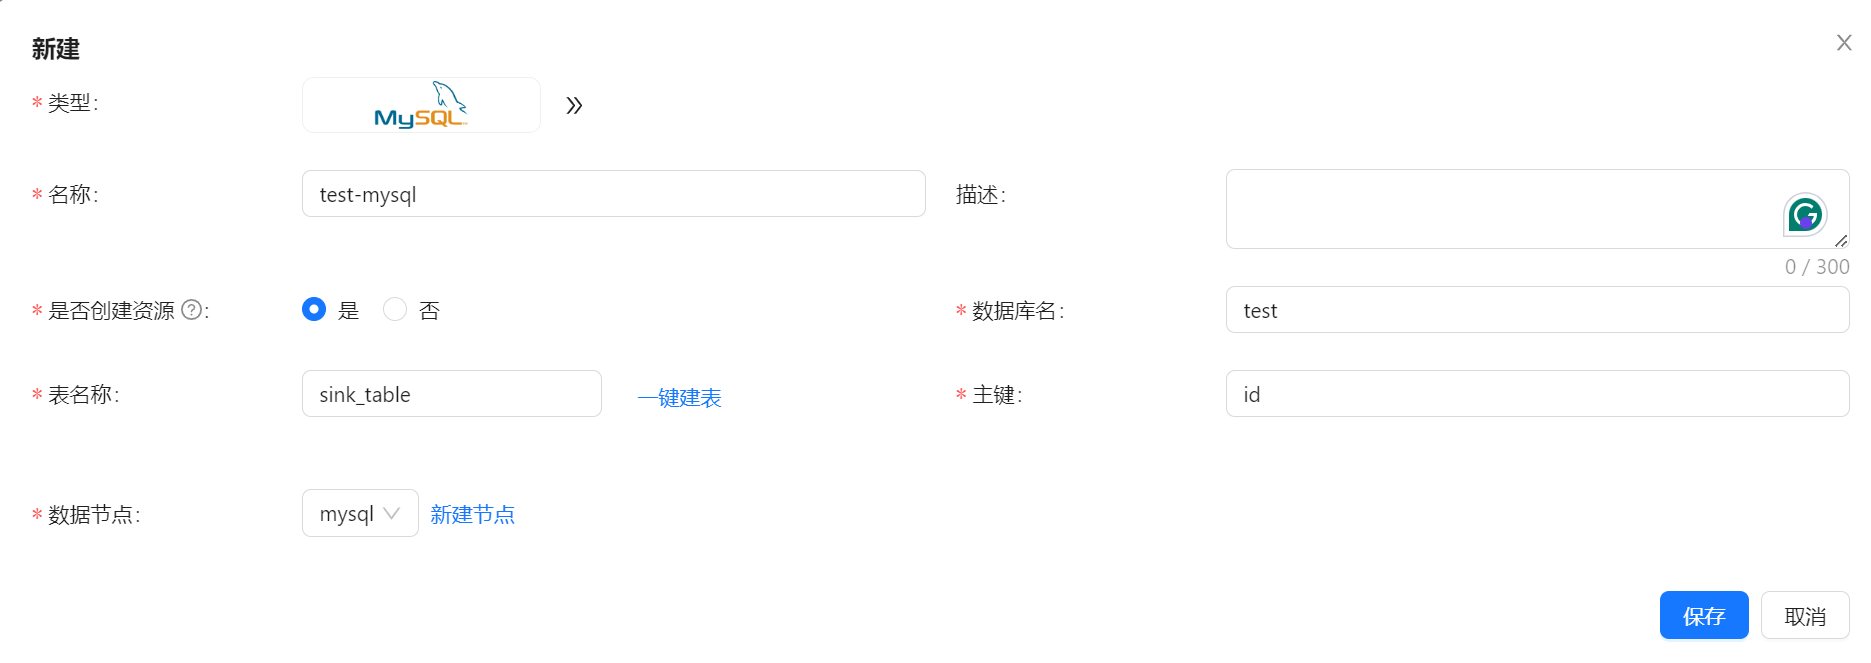Click the Grammarly icon in description box
Image resolution: width=1871 pixels, height=663 pixels.
[1804, 214]
